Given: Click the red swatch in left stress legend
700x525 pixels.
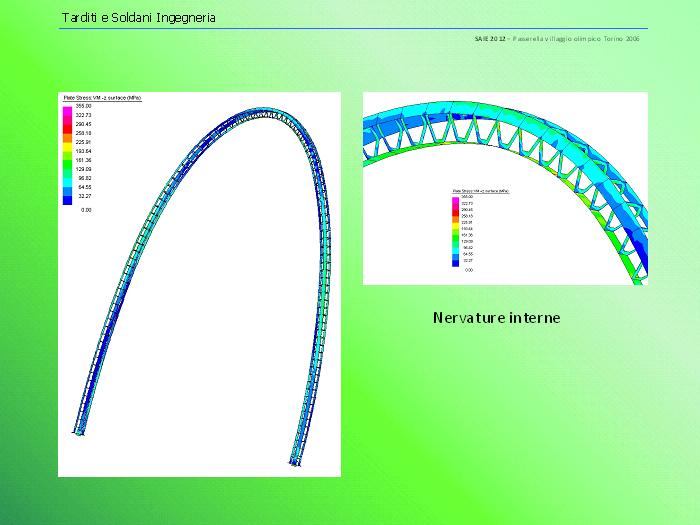Looking at the screenshot, I should (x=67, y=129).
